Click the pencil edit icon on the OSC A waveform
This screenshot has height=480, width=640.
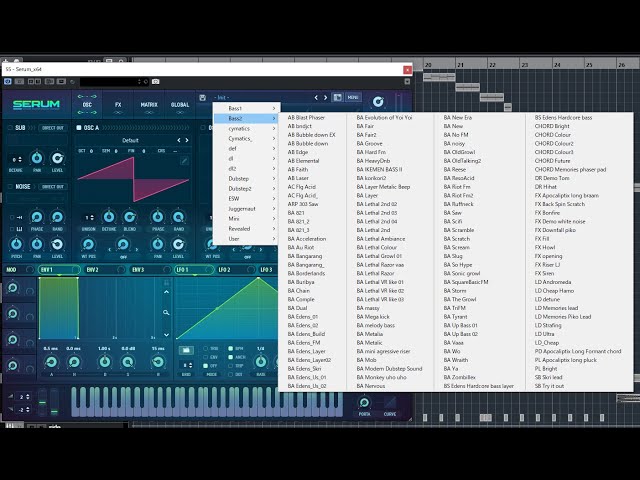pos(184,161)
